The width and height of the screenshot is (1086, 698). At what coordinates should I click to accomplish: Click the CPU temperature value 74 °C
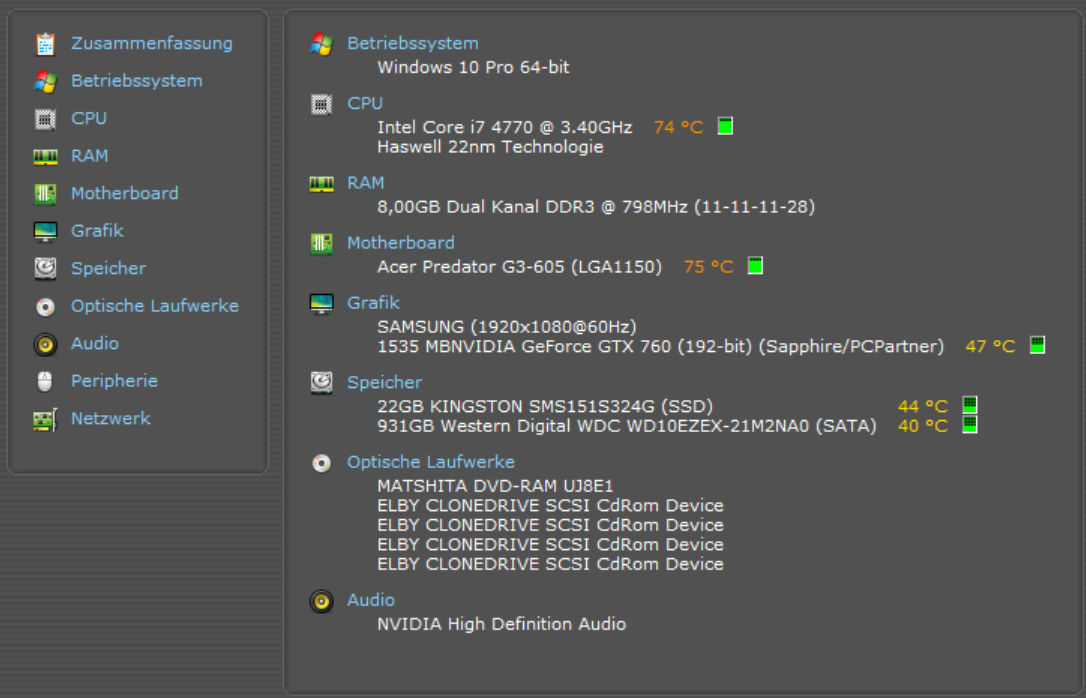[x=678, y=127]
